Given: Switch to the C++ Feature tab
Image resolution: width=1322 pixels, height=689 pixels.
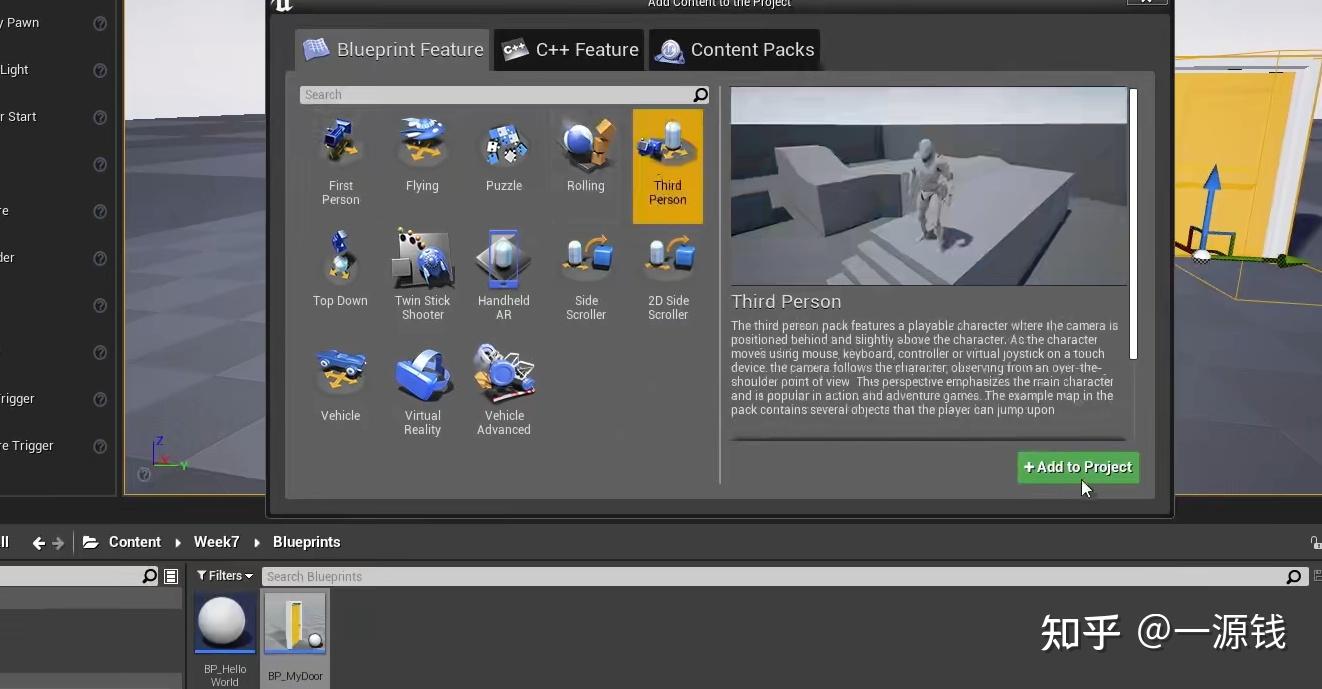Looking at the screenshot, I should coord(570,50).
